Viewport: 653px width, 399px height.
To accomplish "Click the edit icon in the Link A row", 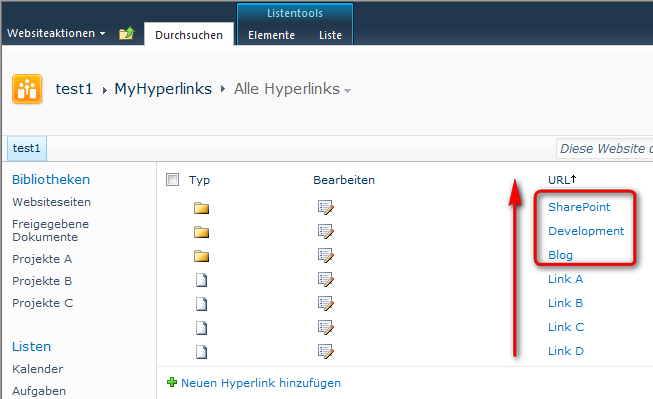I will tap(326, 279).
